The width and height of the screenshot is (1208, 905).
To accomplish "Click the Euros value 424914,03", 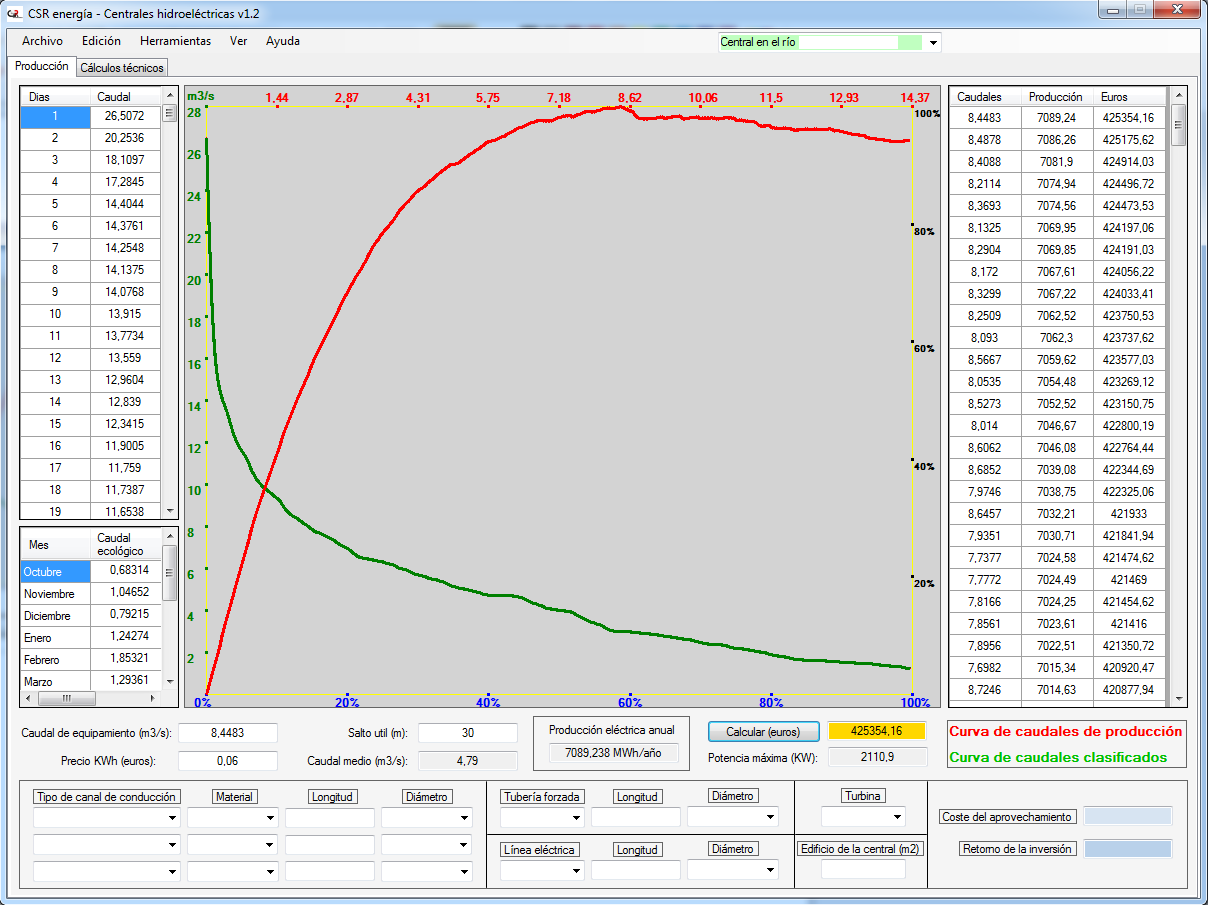I will [1129, 162].
